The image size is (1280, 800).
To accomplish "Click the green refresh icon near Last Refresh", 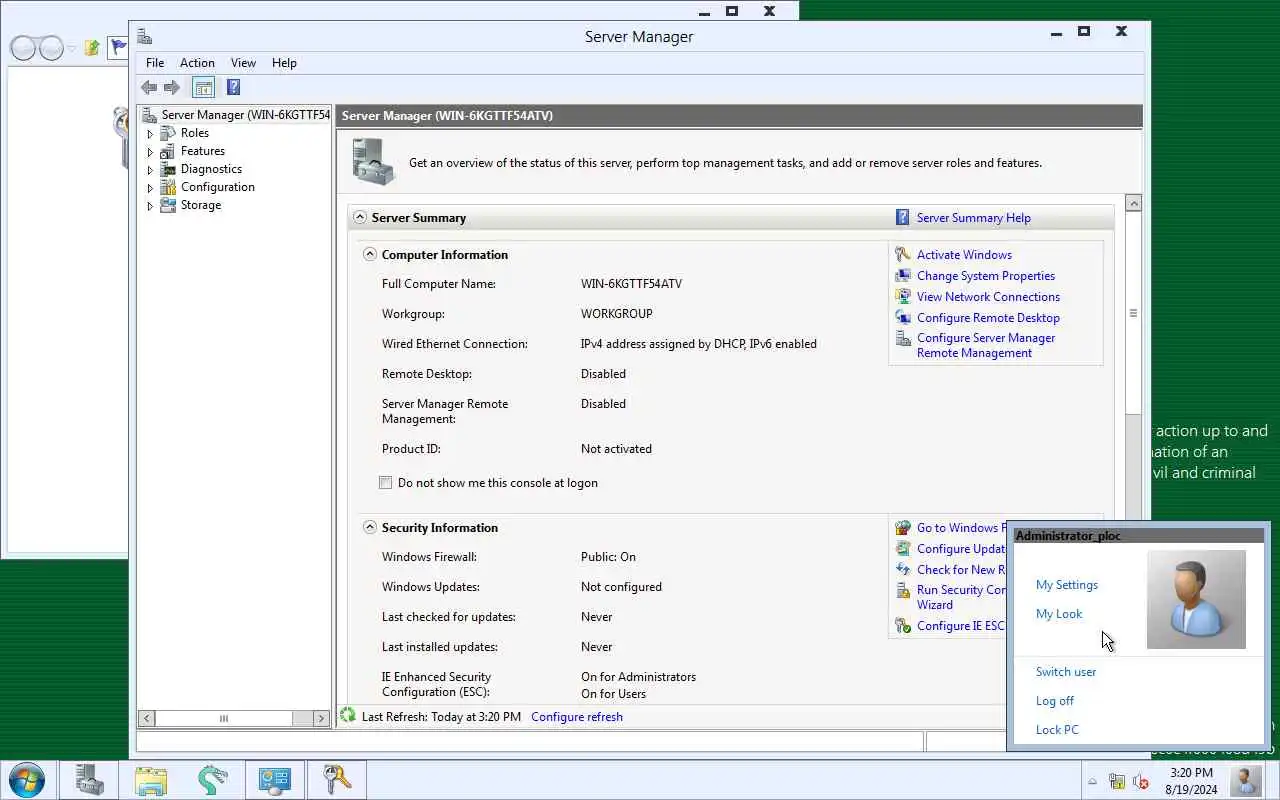I will pos(348,715).
